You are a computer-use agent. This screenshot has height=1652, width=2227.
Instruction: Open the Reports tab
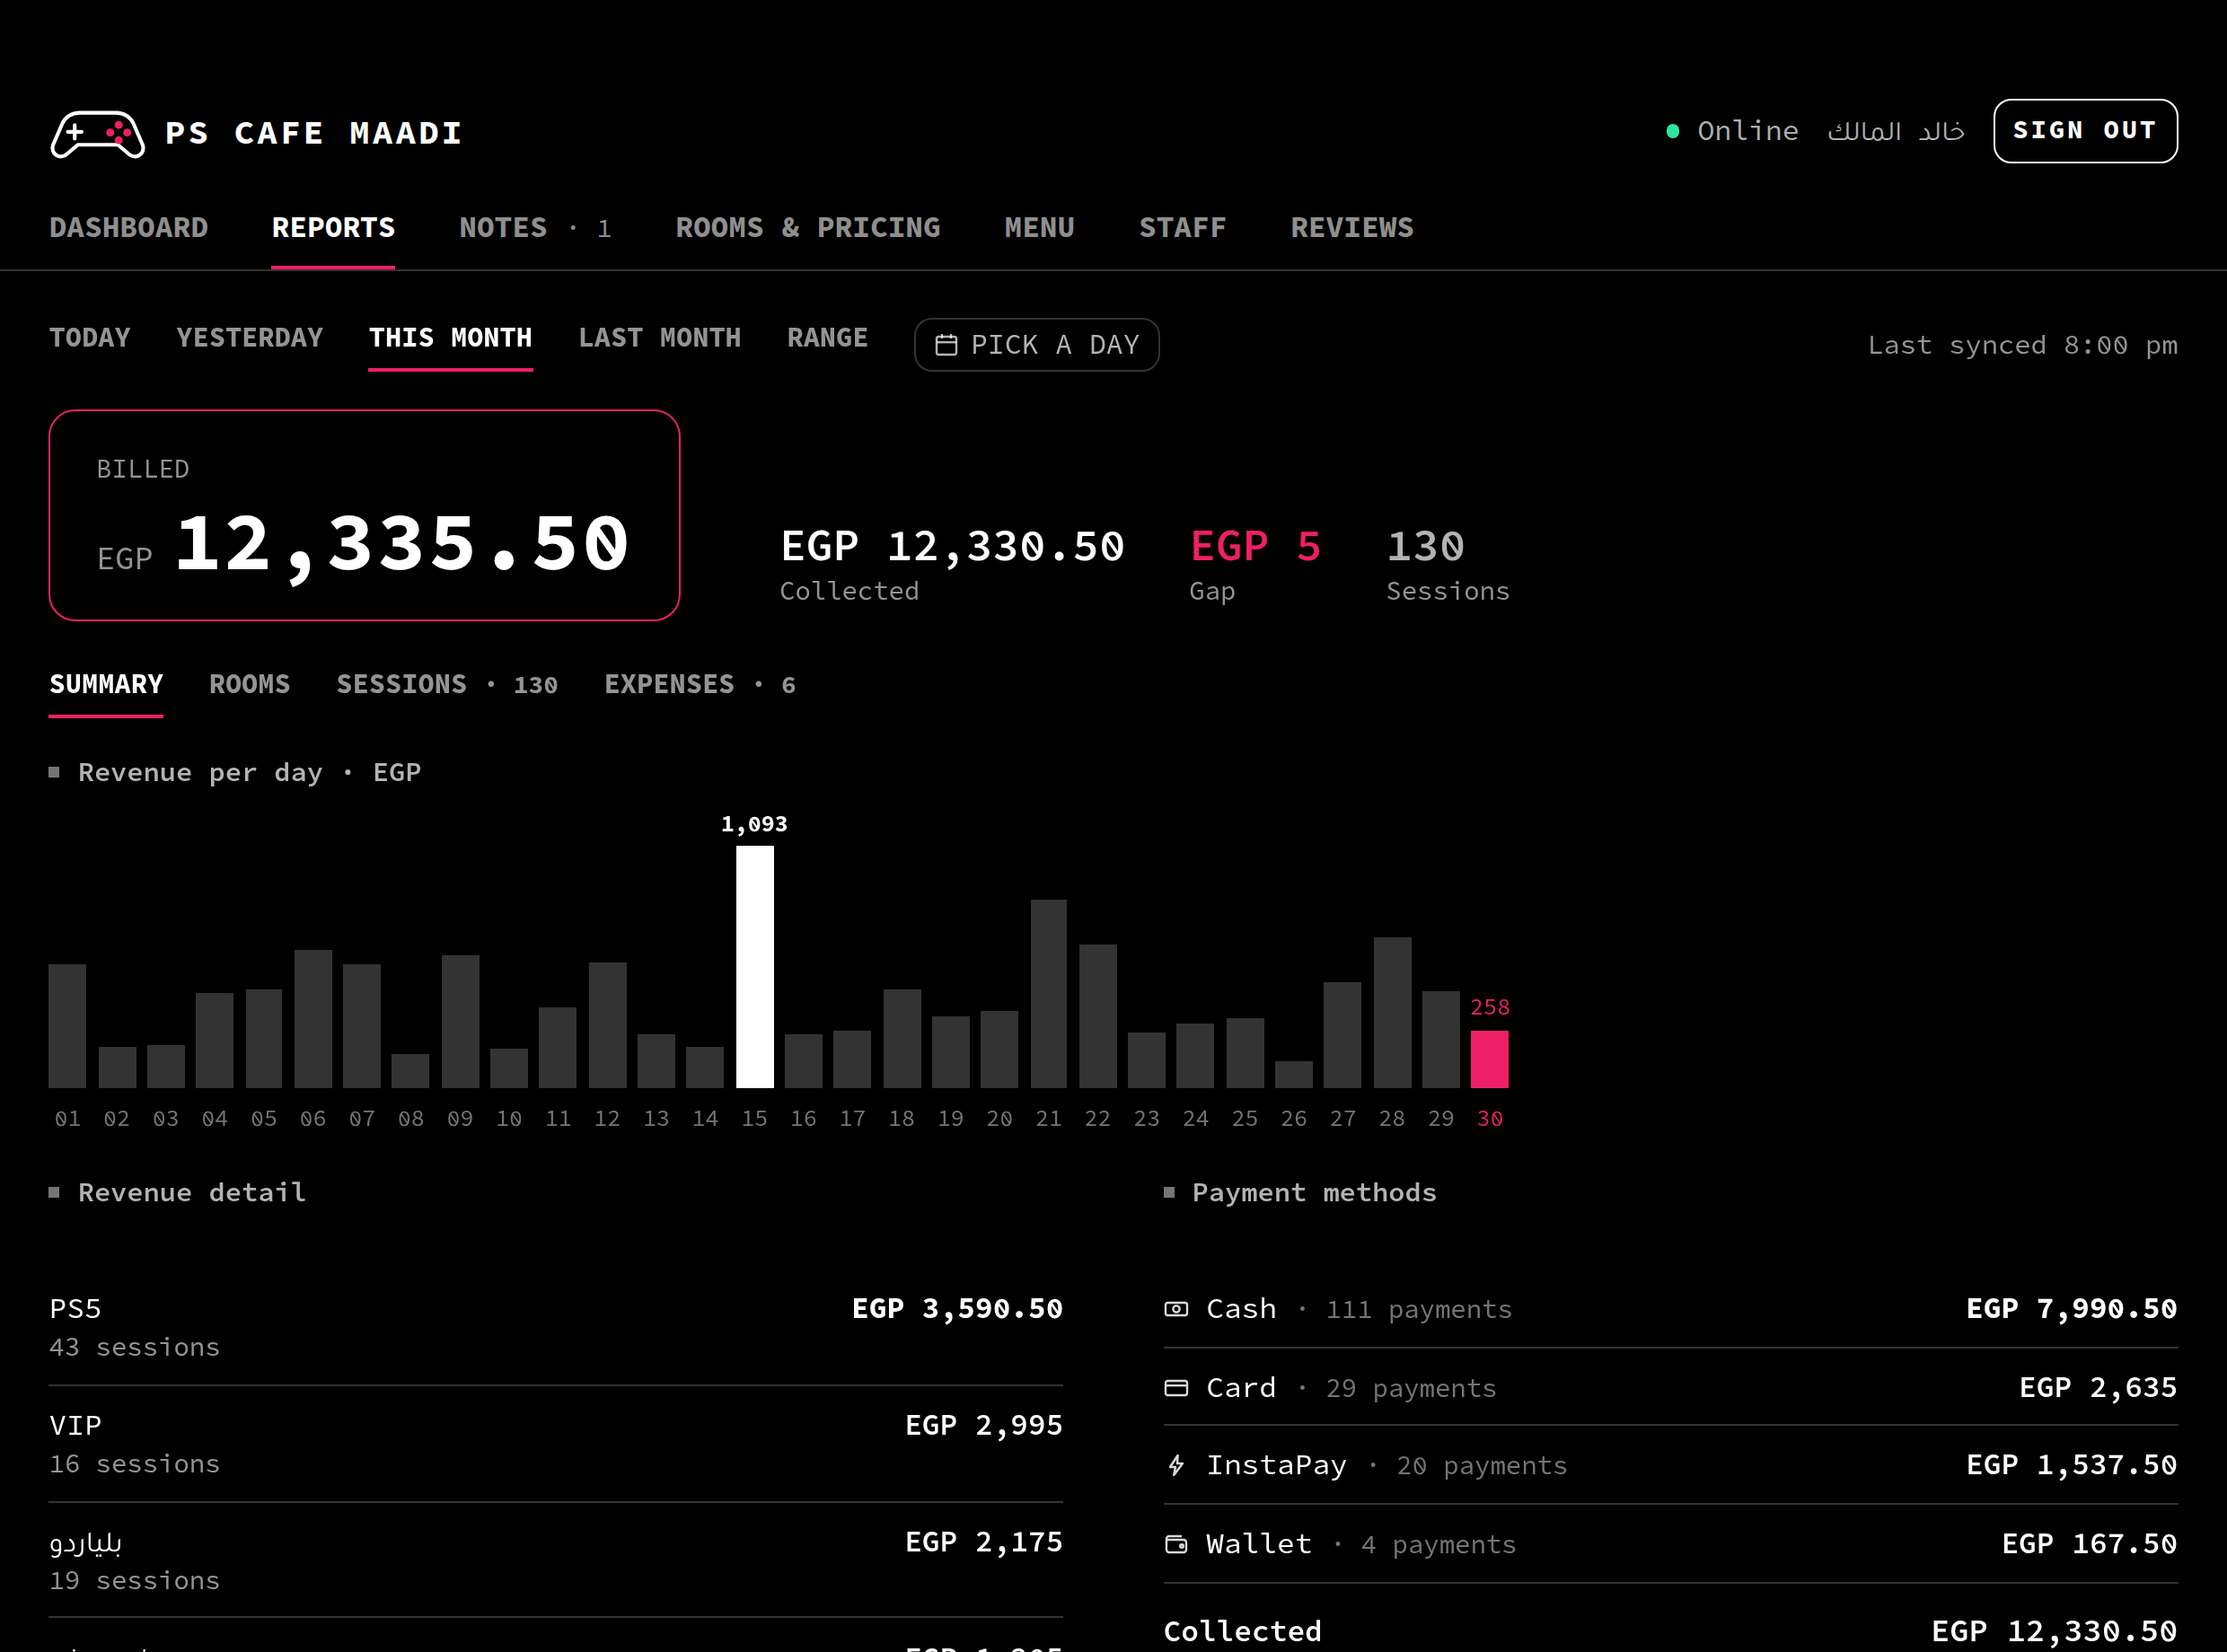333,228
